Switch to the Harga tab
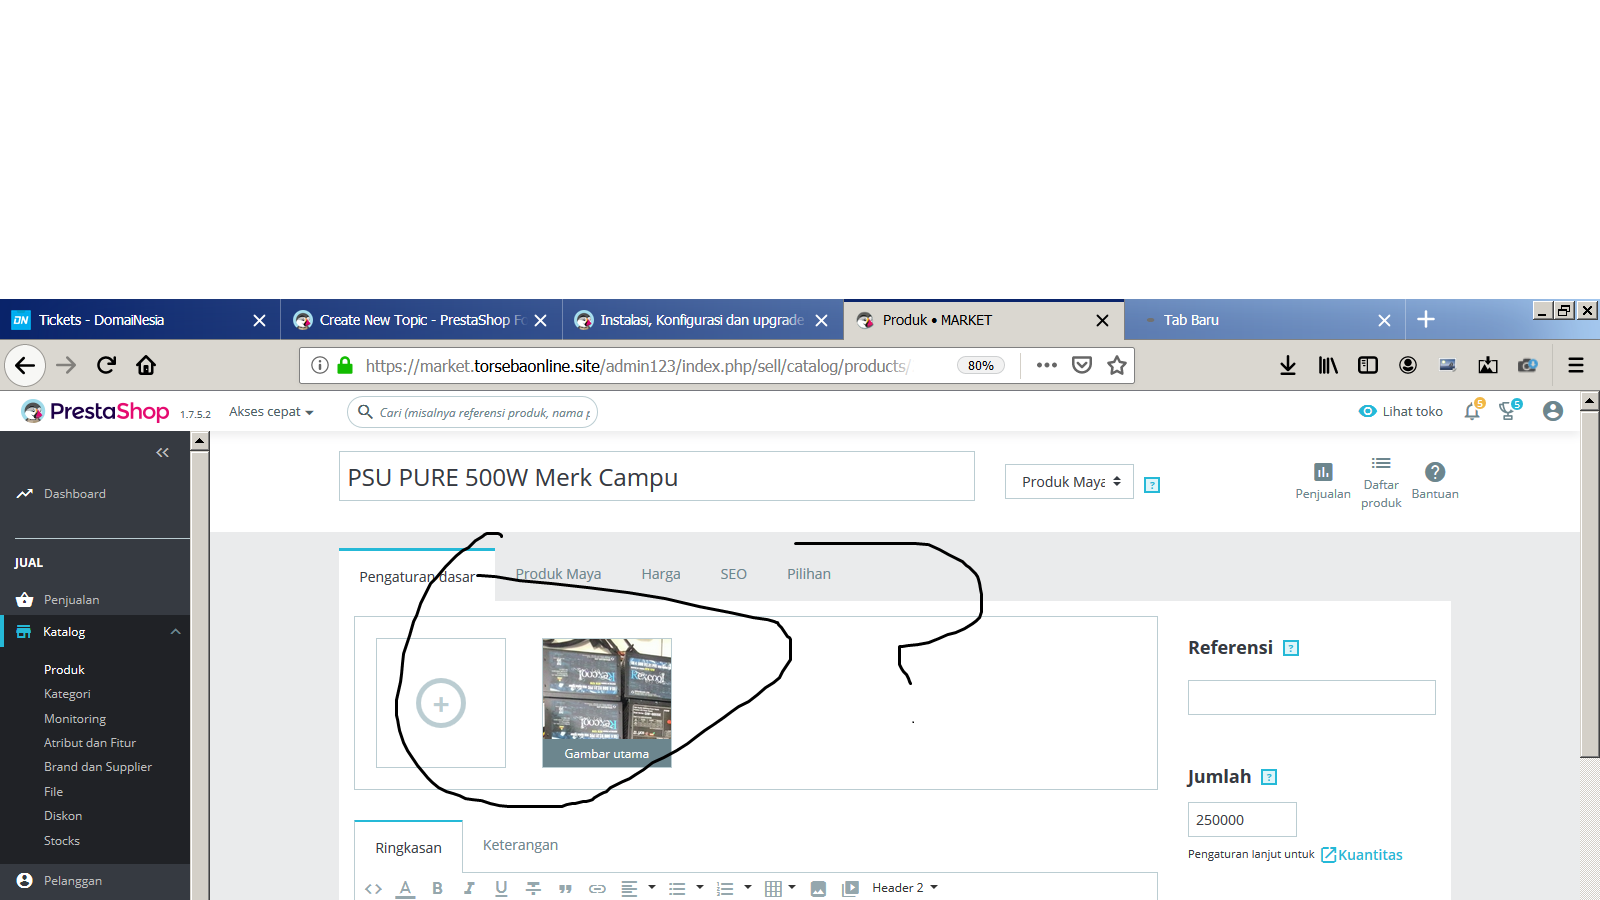Viewport: 1600px width, 900px height. pyautogui.click(x=661, y=574)
